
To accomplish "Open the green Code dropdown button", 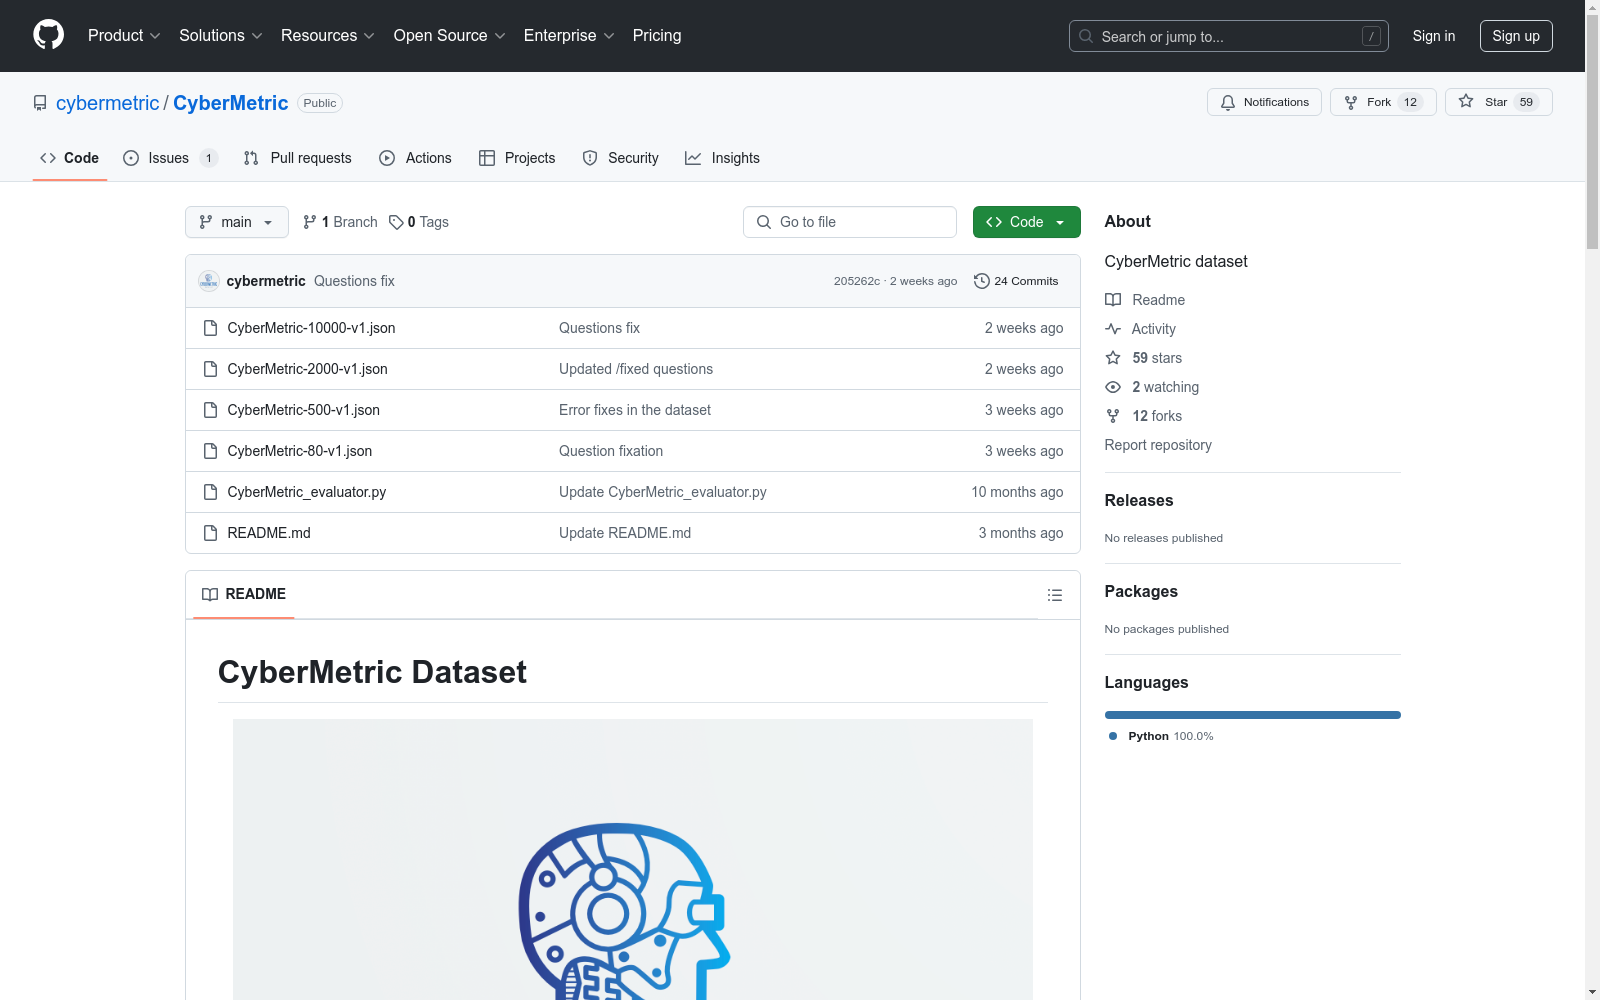I will coord(1026,222).
